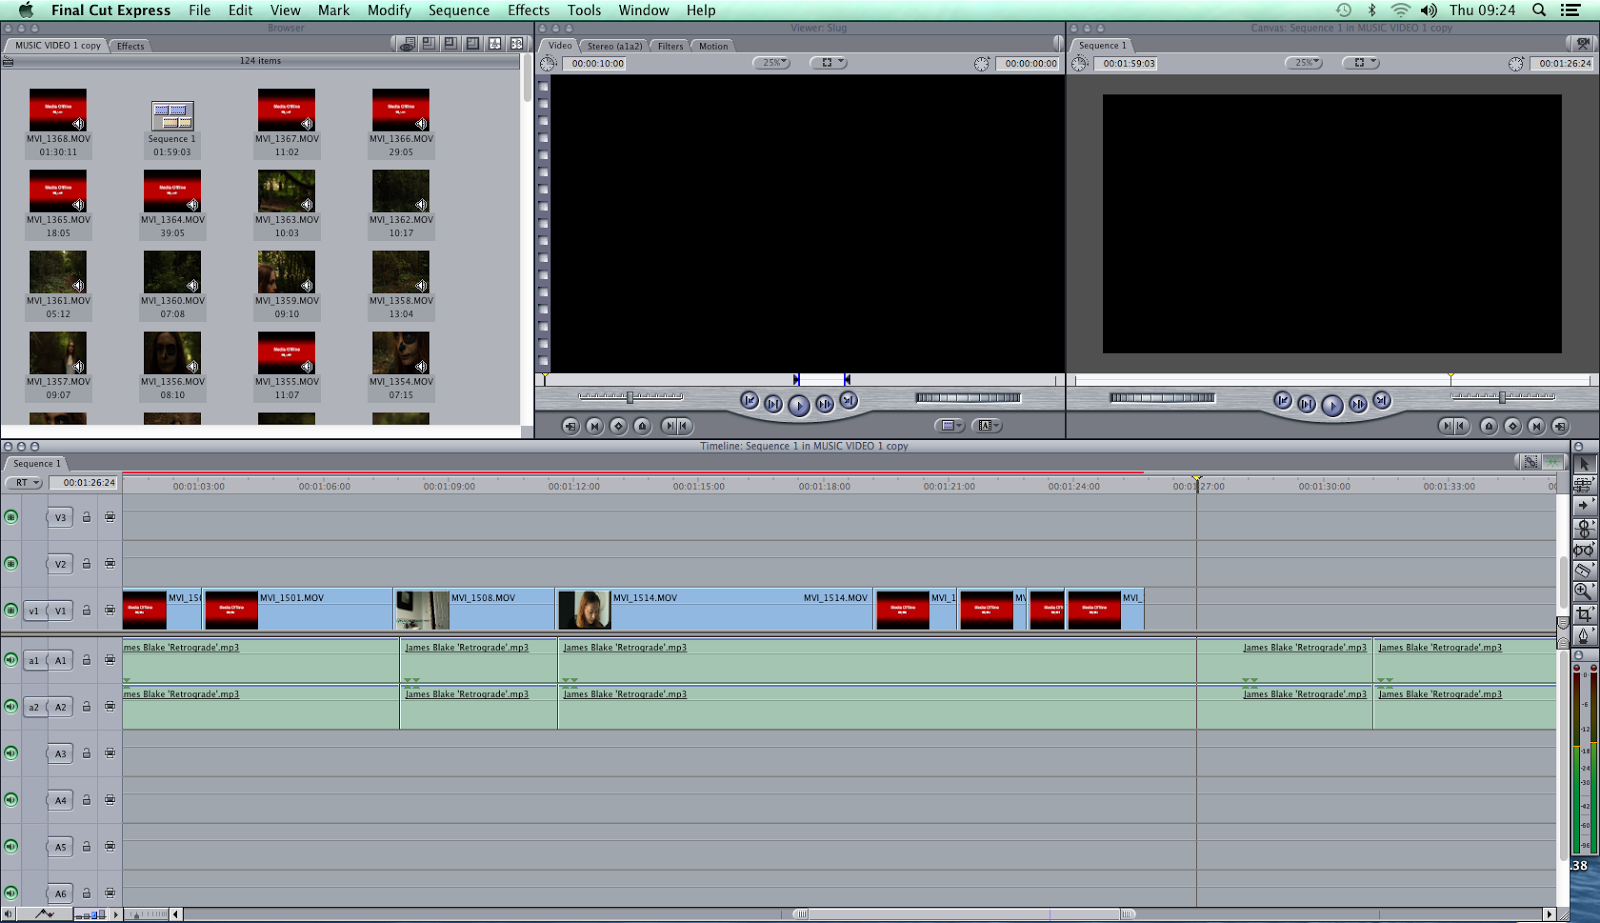This screenshot has width=1600, height=923.
Task: Open the Generator pop-up in Viewer
Action: [x=987, y=426]
